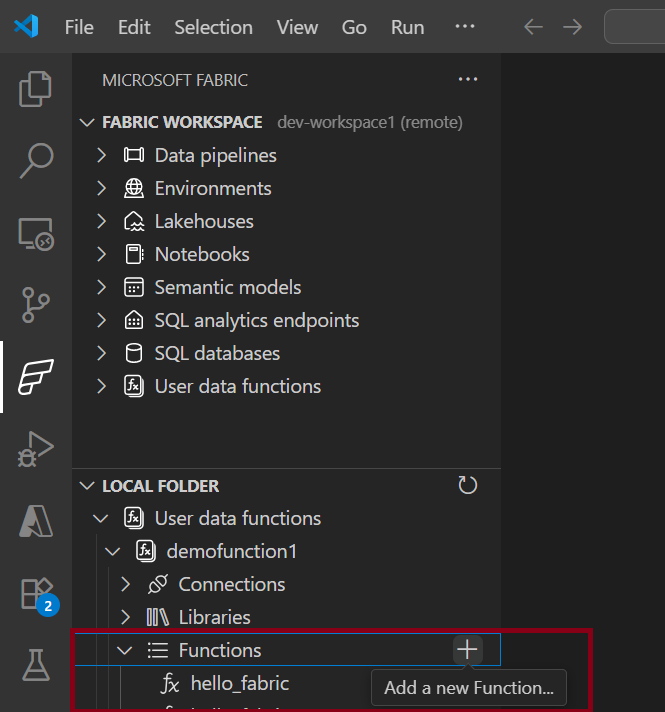Click the Connections plug icon
The width and height of the screenshot is (665, 712).
pyautogui.click(x=158, y=584)
